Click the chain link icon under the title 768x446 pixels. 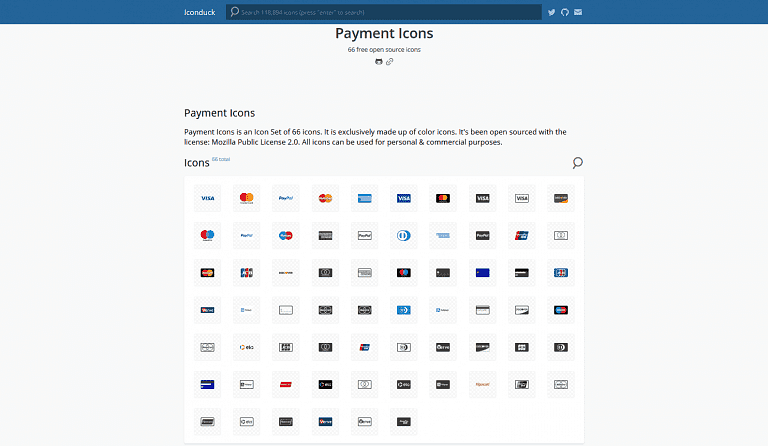[x=389, y=62]
